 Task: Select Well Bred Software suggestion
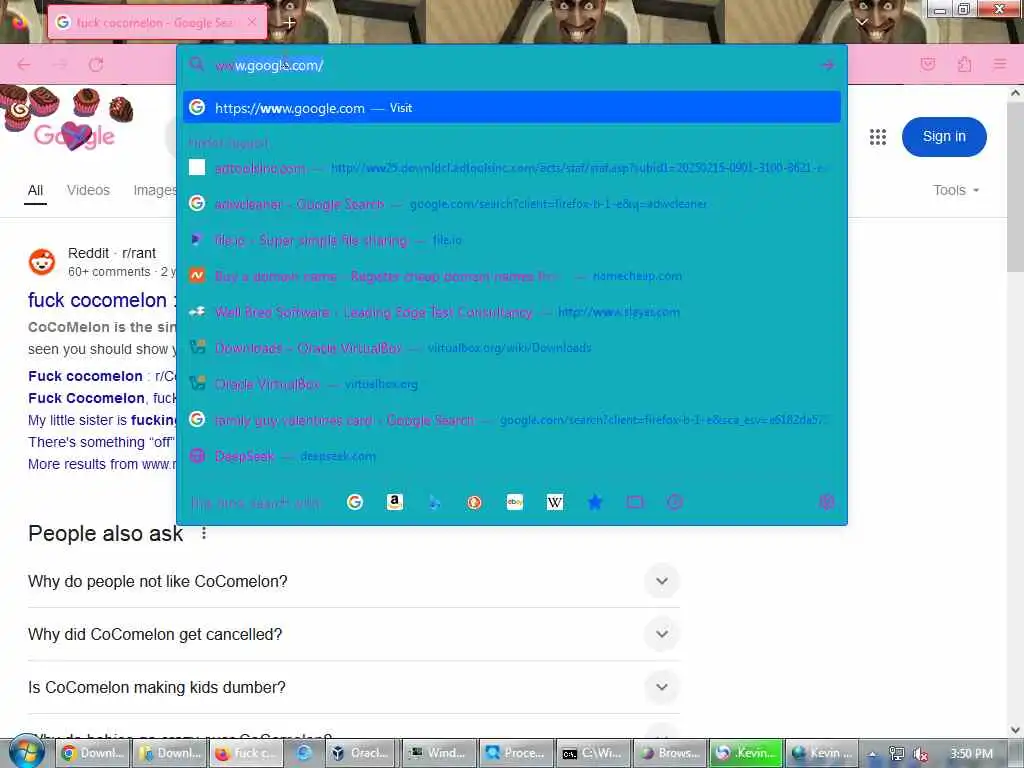click(x=511, y=312)
